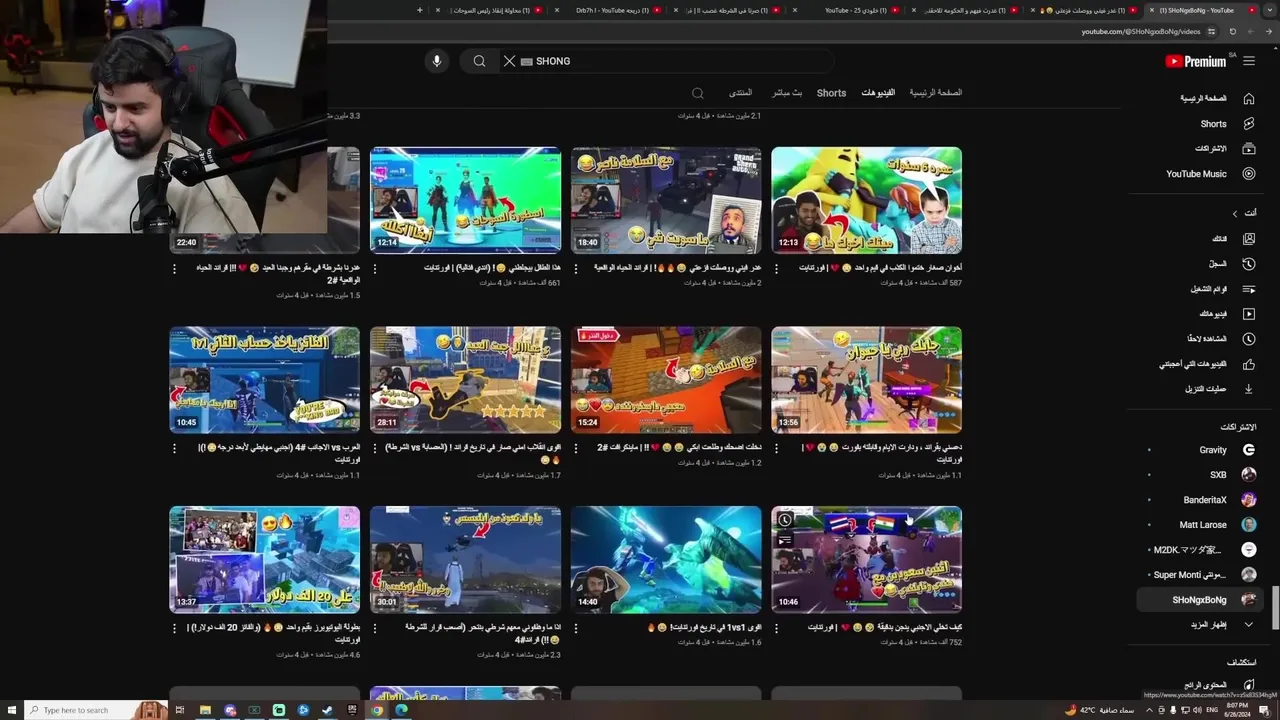Open File Explorer from the taskbar
The image size is (1280, 720).
[x=205, y=710]
